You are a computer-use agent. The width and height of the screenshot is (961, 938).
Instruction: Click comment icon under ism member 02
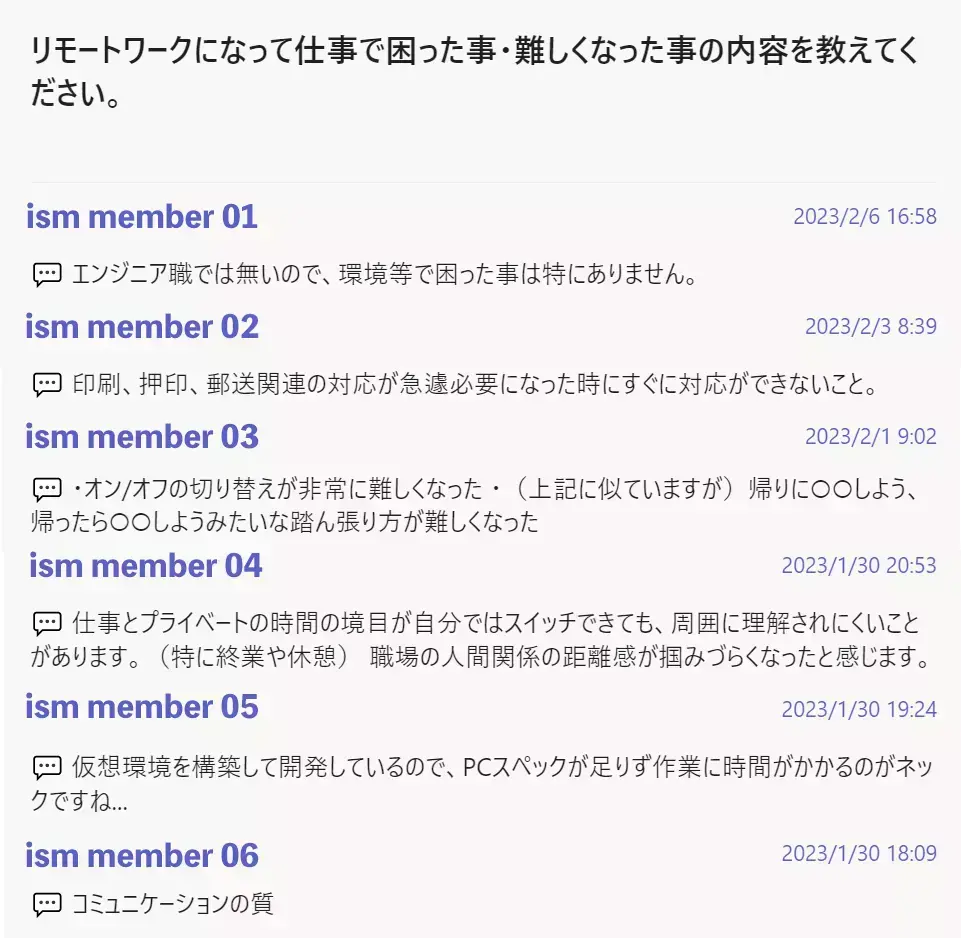point(47,384)
